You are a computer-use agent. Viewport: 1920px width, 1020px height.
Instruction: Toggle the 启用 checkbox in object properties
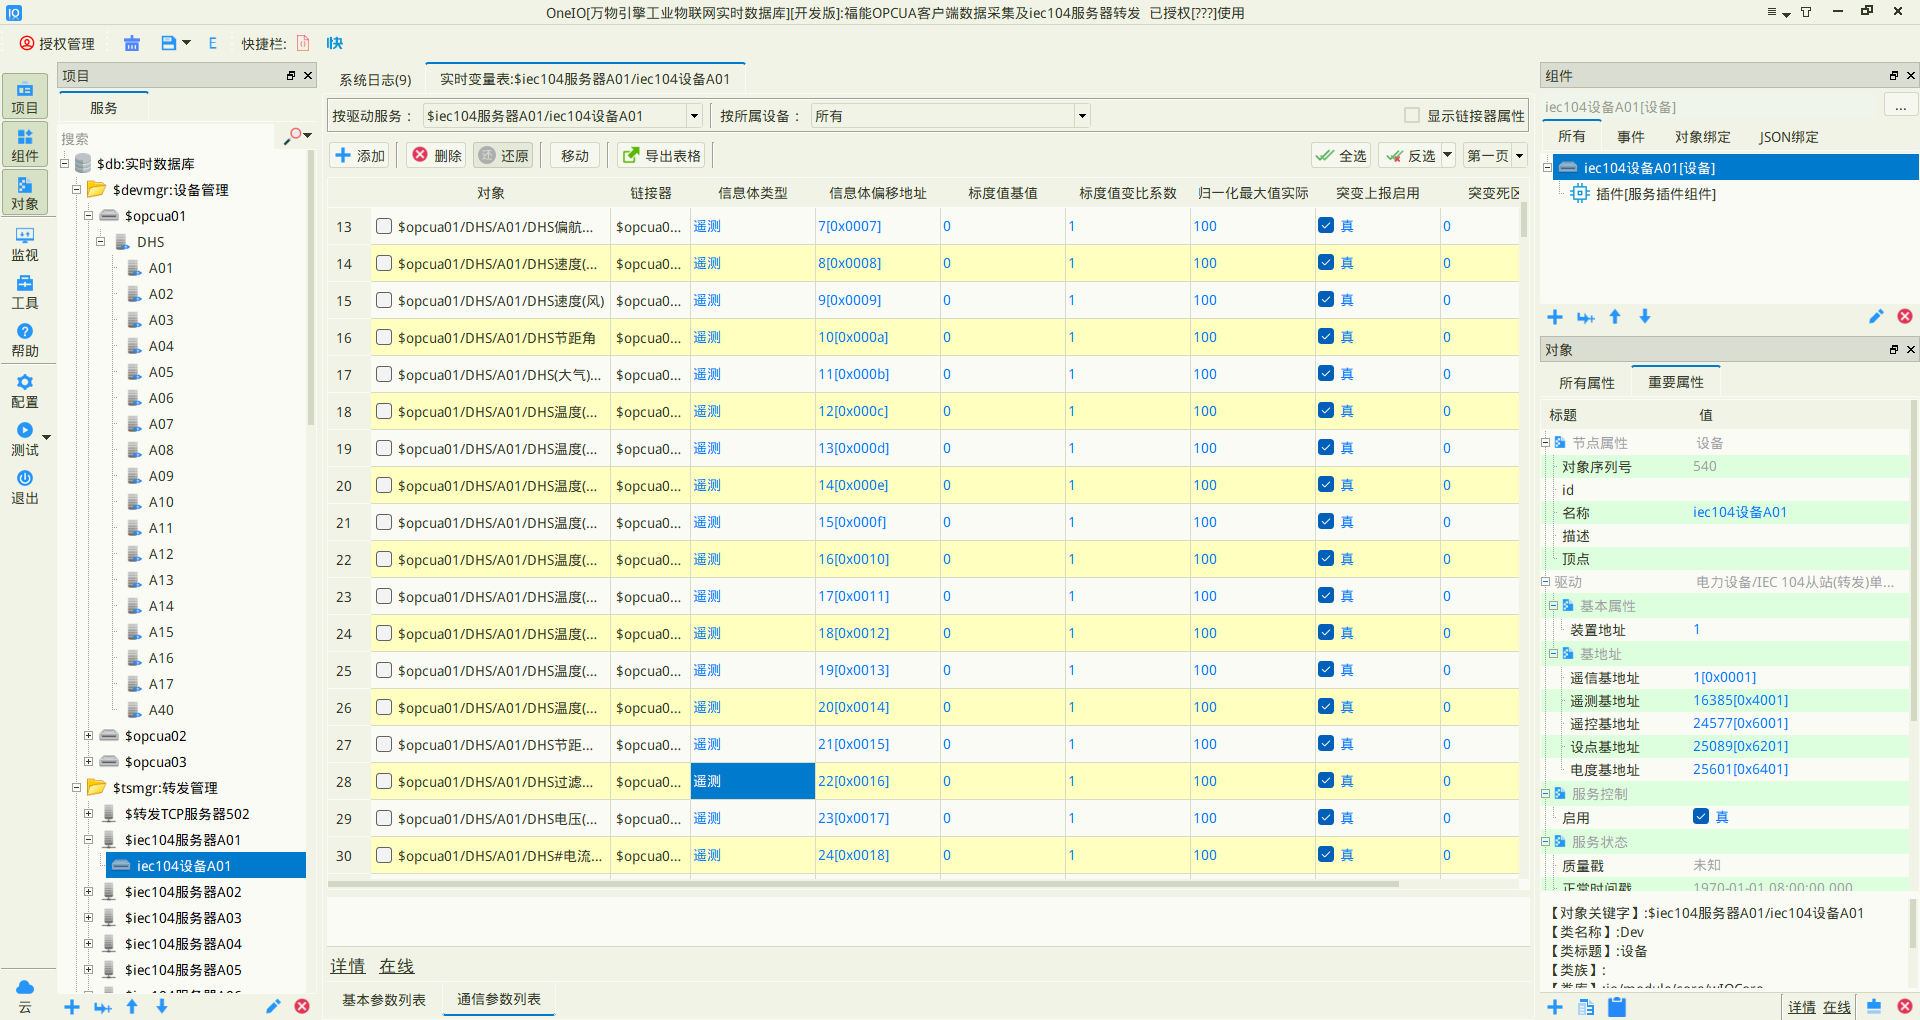(x=1701, y=816)
